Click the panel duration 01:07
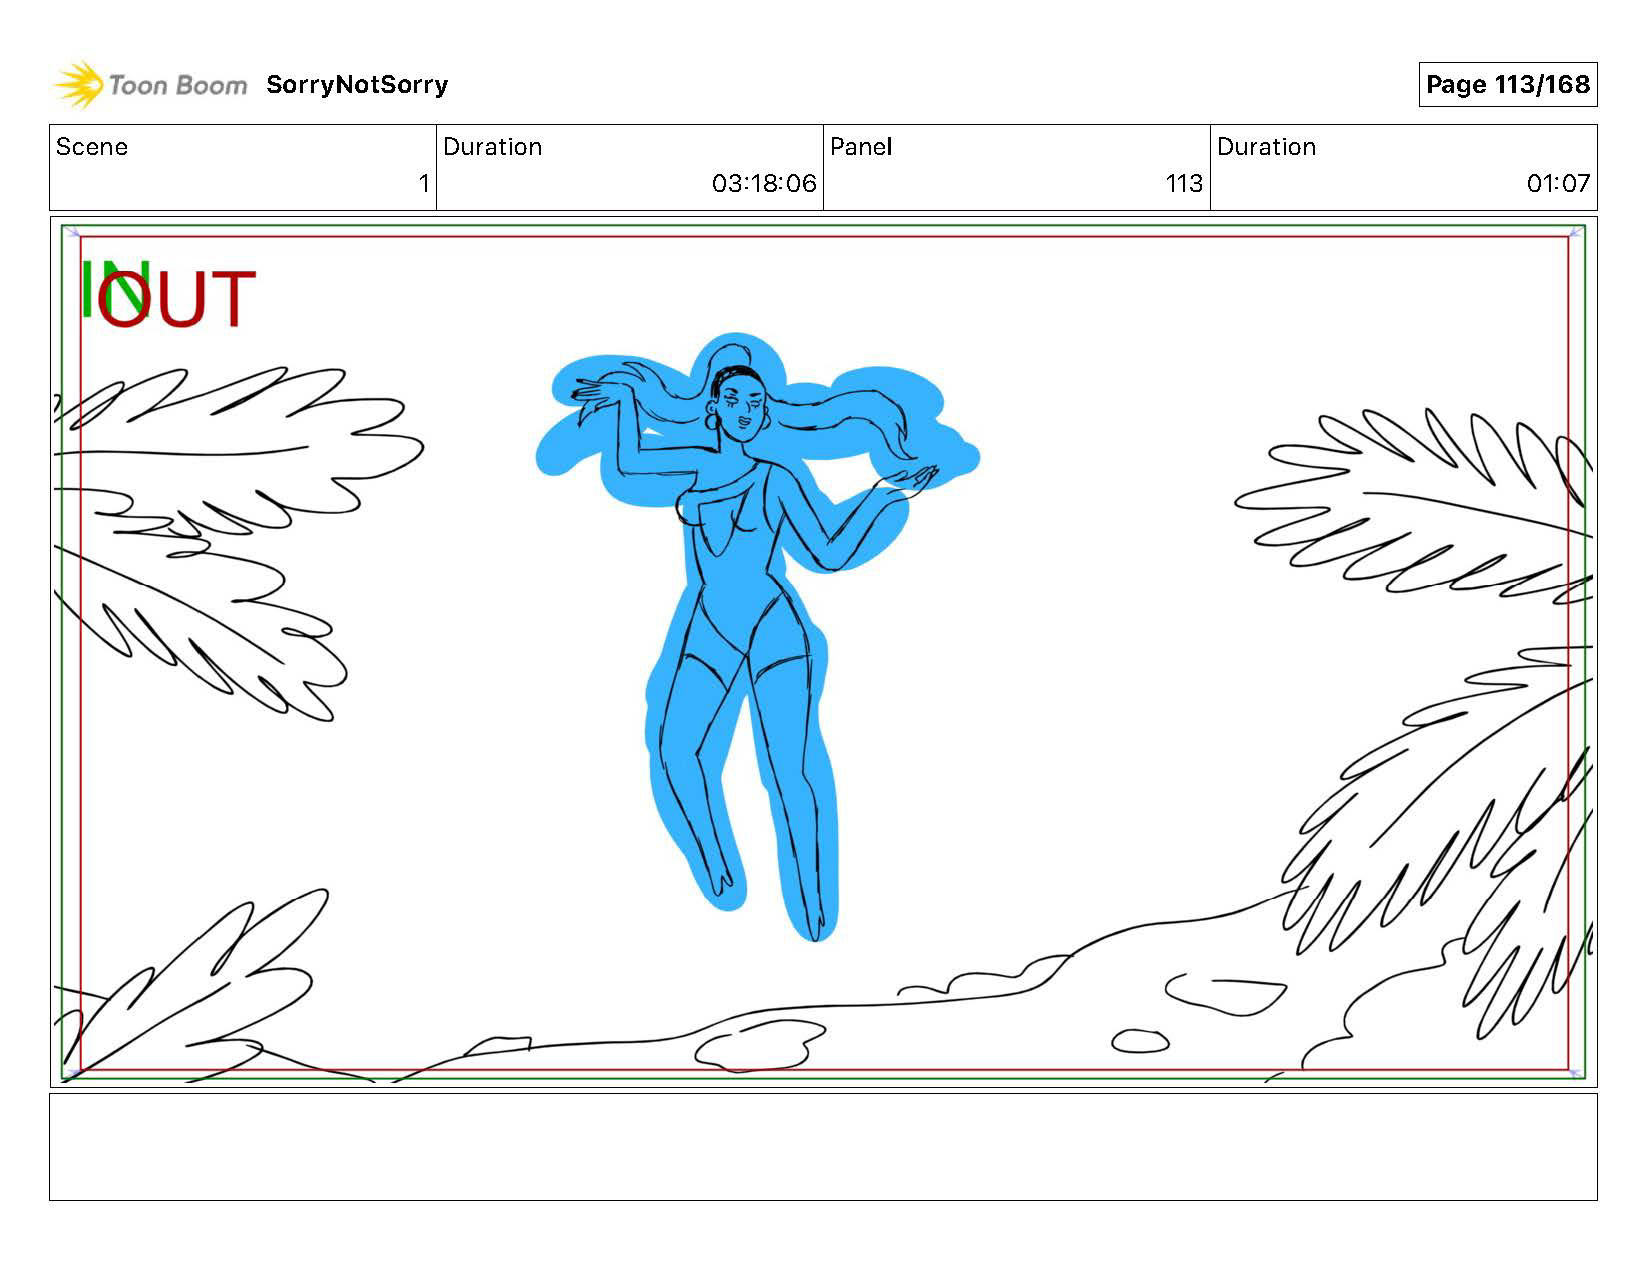1650x1275 pixels. [x=1558, y=183]
